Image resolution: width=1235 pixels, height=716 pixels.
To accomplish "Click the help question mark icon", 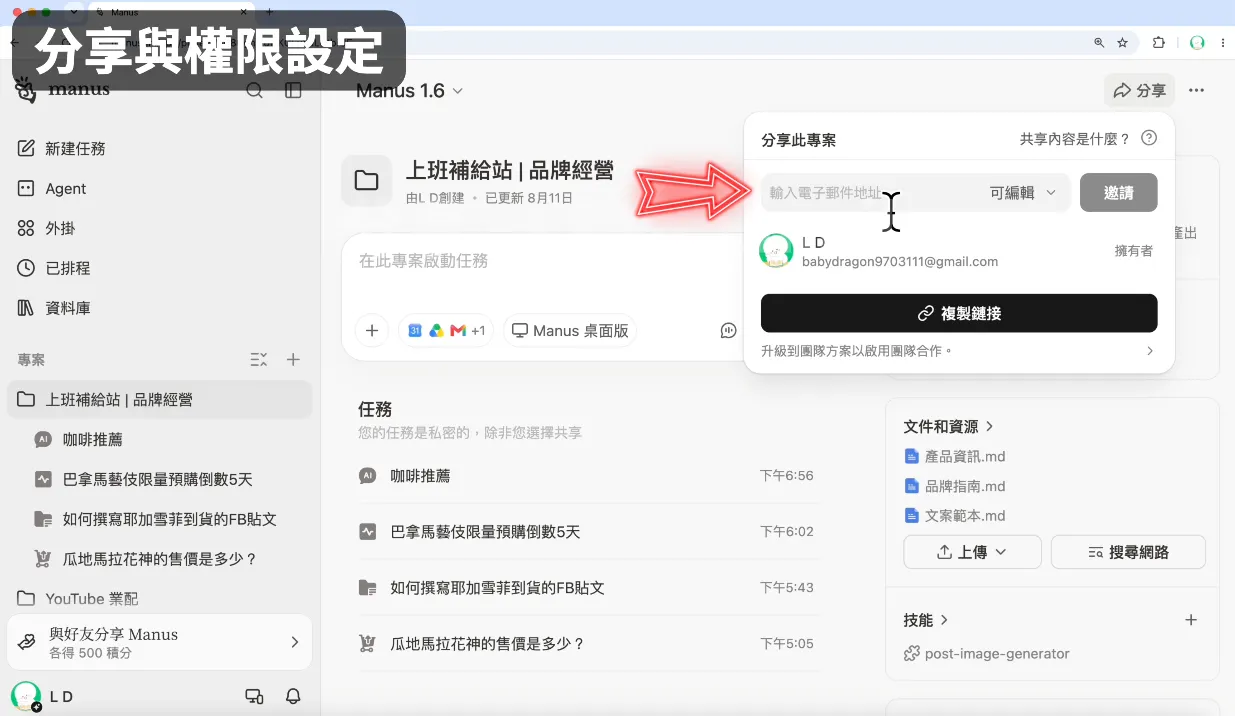I will (1149, 138).
